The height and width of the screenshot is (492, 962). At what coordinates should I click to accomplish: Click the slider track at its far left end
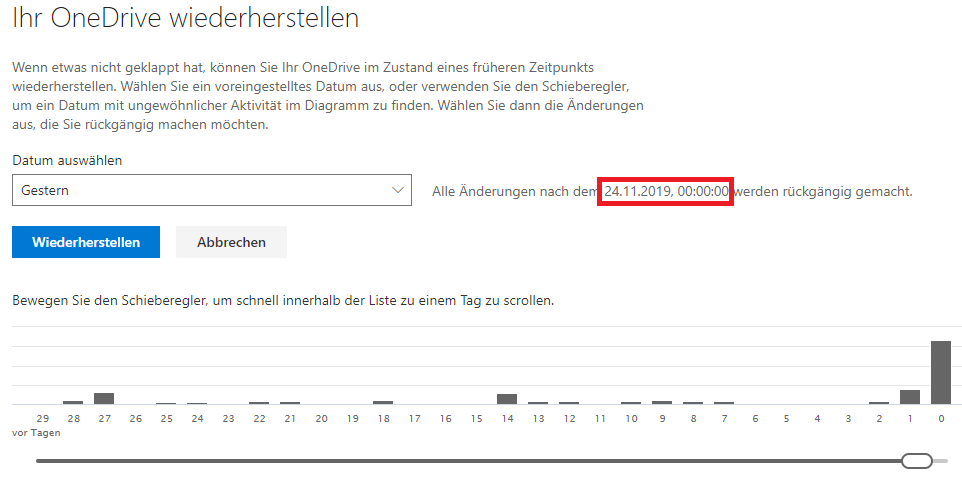point(39,461)
